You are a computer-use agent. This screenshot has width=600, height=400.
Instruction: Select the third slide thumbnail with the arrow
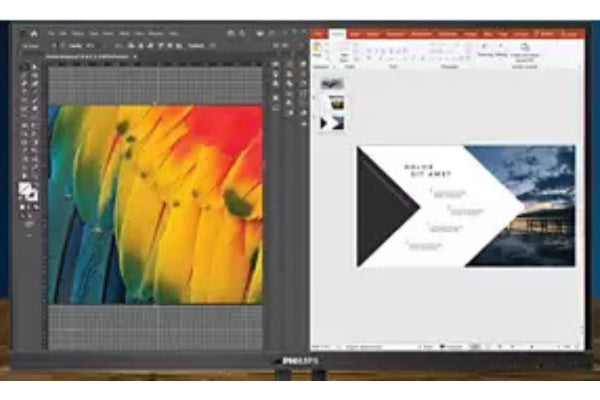tap(333, 122)
